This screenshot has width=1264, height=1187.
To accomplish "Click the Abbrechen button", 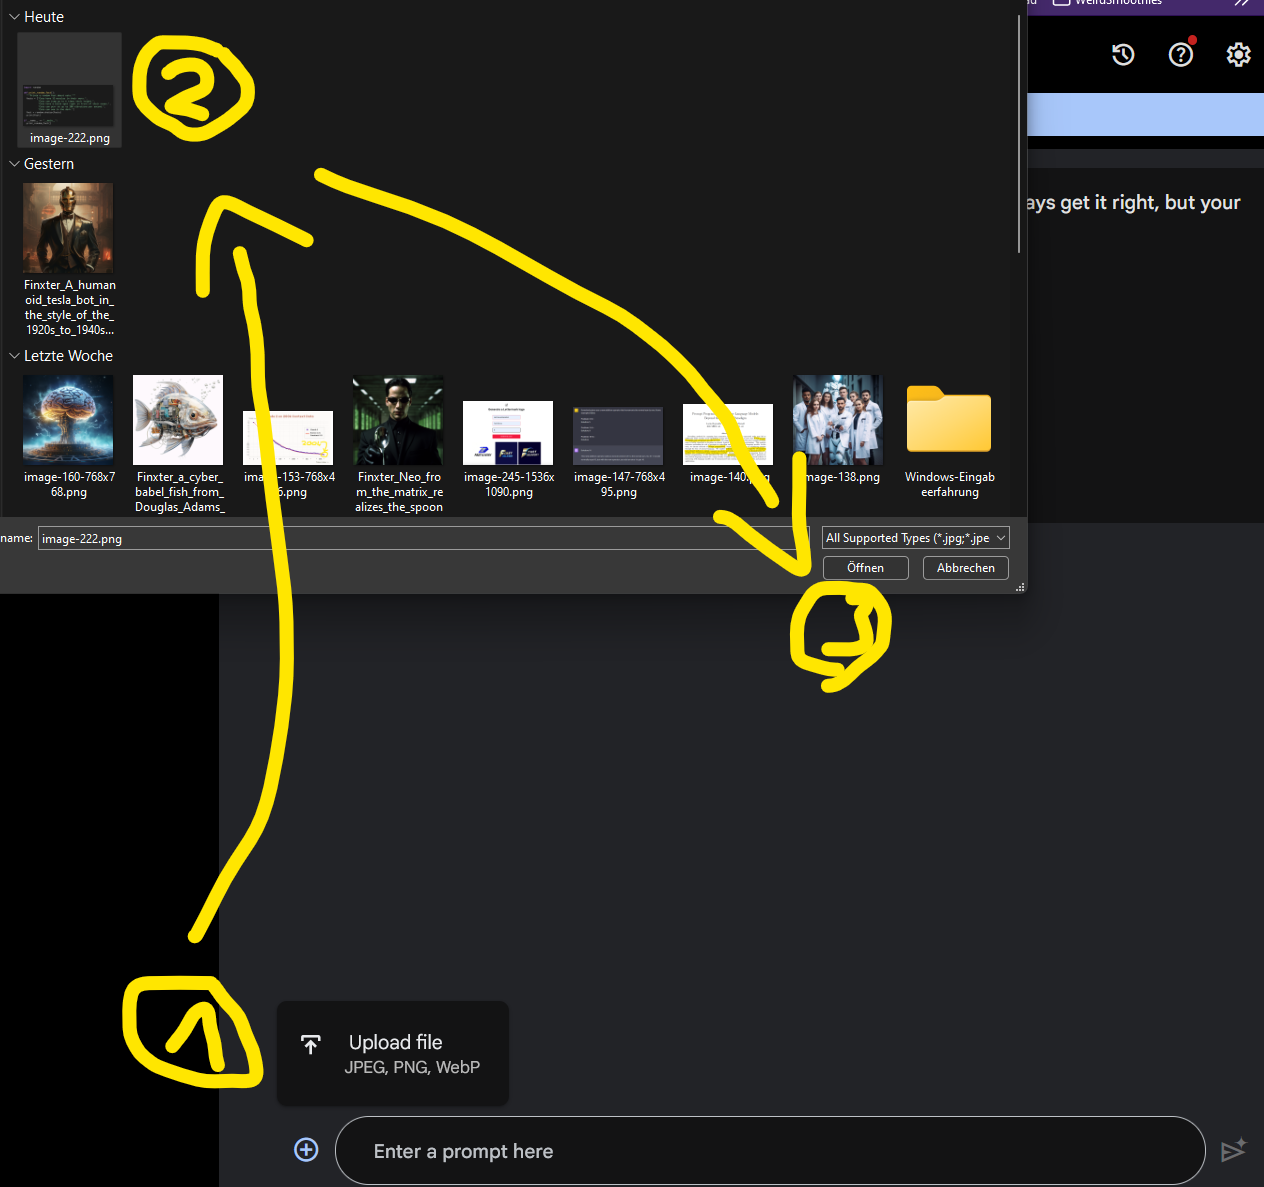I will pos(965,568).
